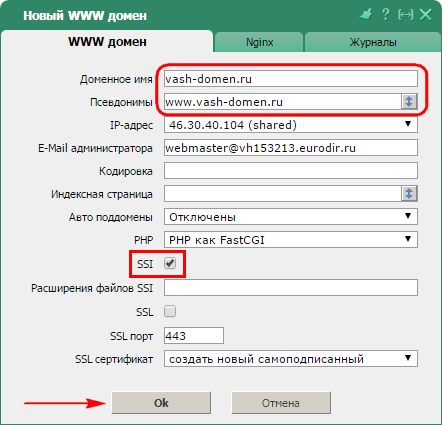Click the pin icon in title bar
This screenshot has width=442, height=425.
point(366,15)
